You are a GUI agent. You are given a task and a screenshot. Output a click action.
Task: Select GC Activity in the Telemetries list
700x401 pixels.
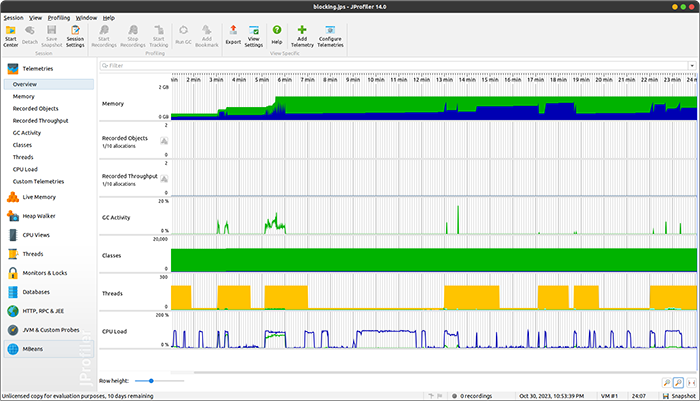pyautogui.click(x=27, y=132)
